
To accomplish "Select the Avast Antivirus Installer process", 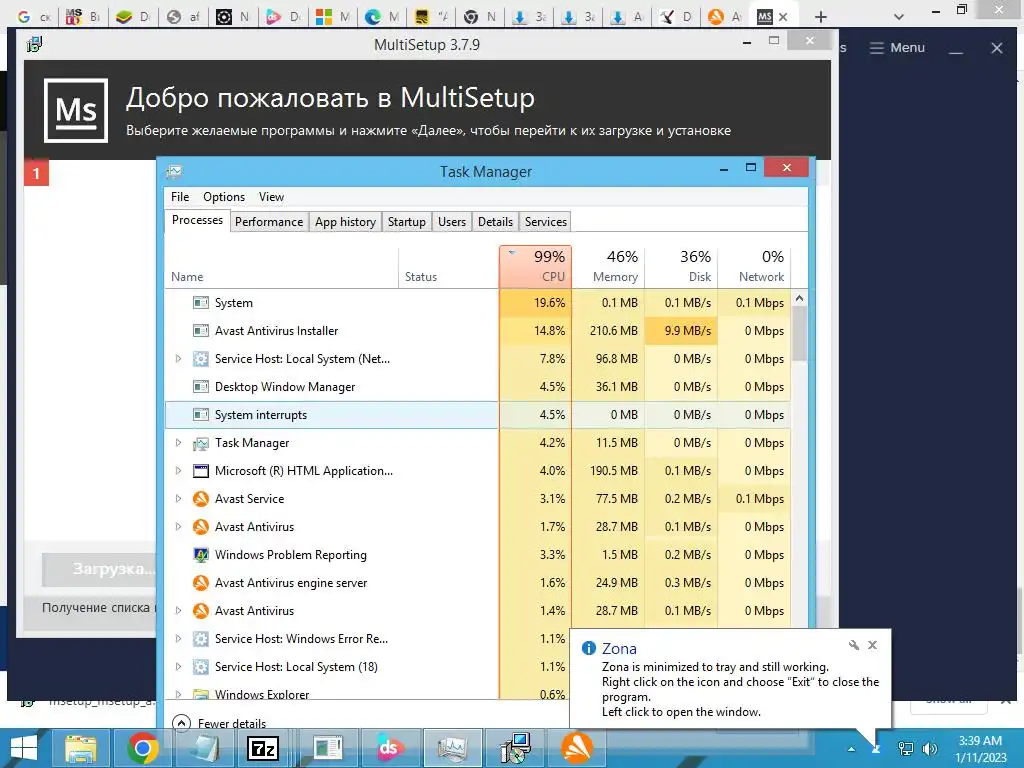I will [x=477, y=331].
